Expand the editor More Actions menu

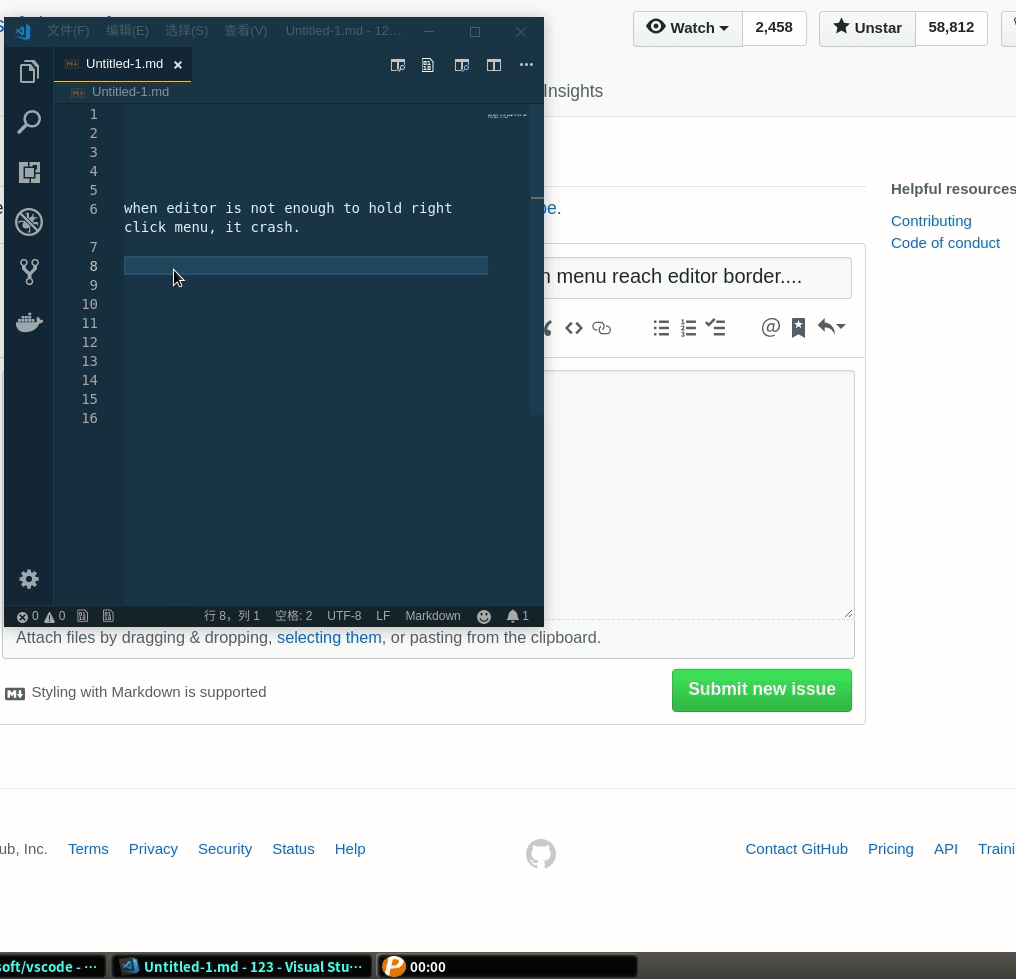[x=526, y=64]
